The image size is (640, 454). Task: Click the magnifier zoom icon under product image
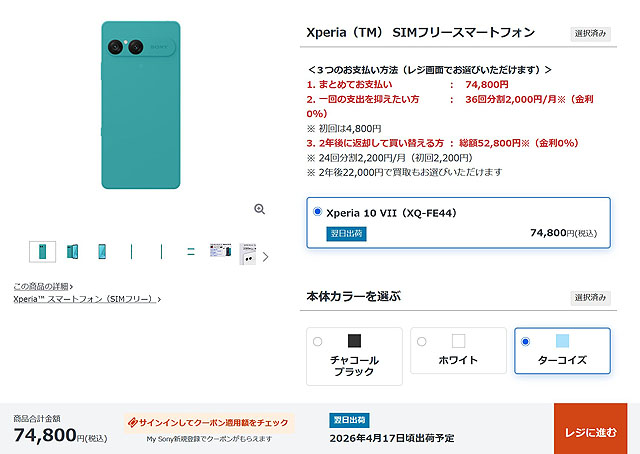coord(259,209)
